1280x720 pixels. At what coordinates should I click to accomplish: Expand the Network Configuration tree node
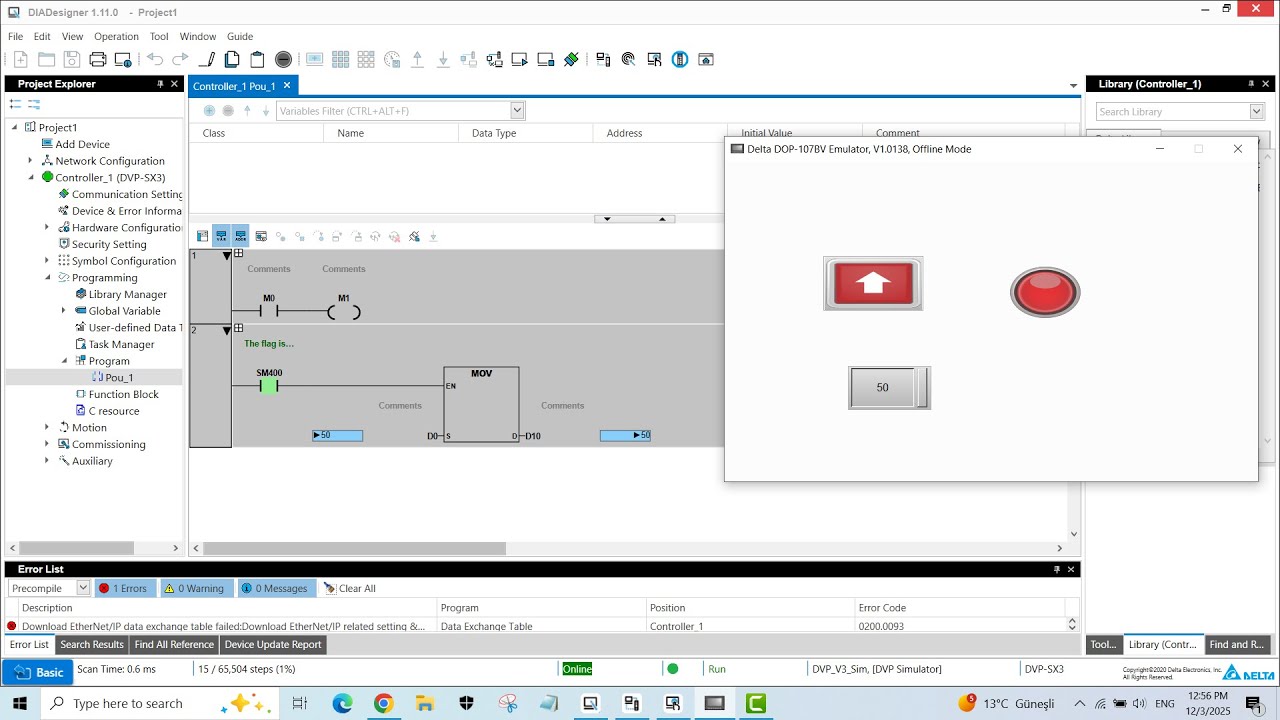pyautogui.click(x=31, y=161)
